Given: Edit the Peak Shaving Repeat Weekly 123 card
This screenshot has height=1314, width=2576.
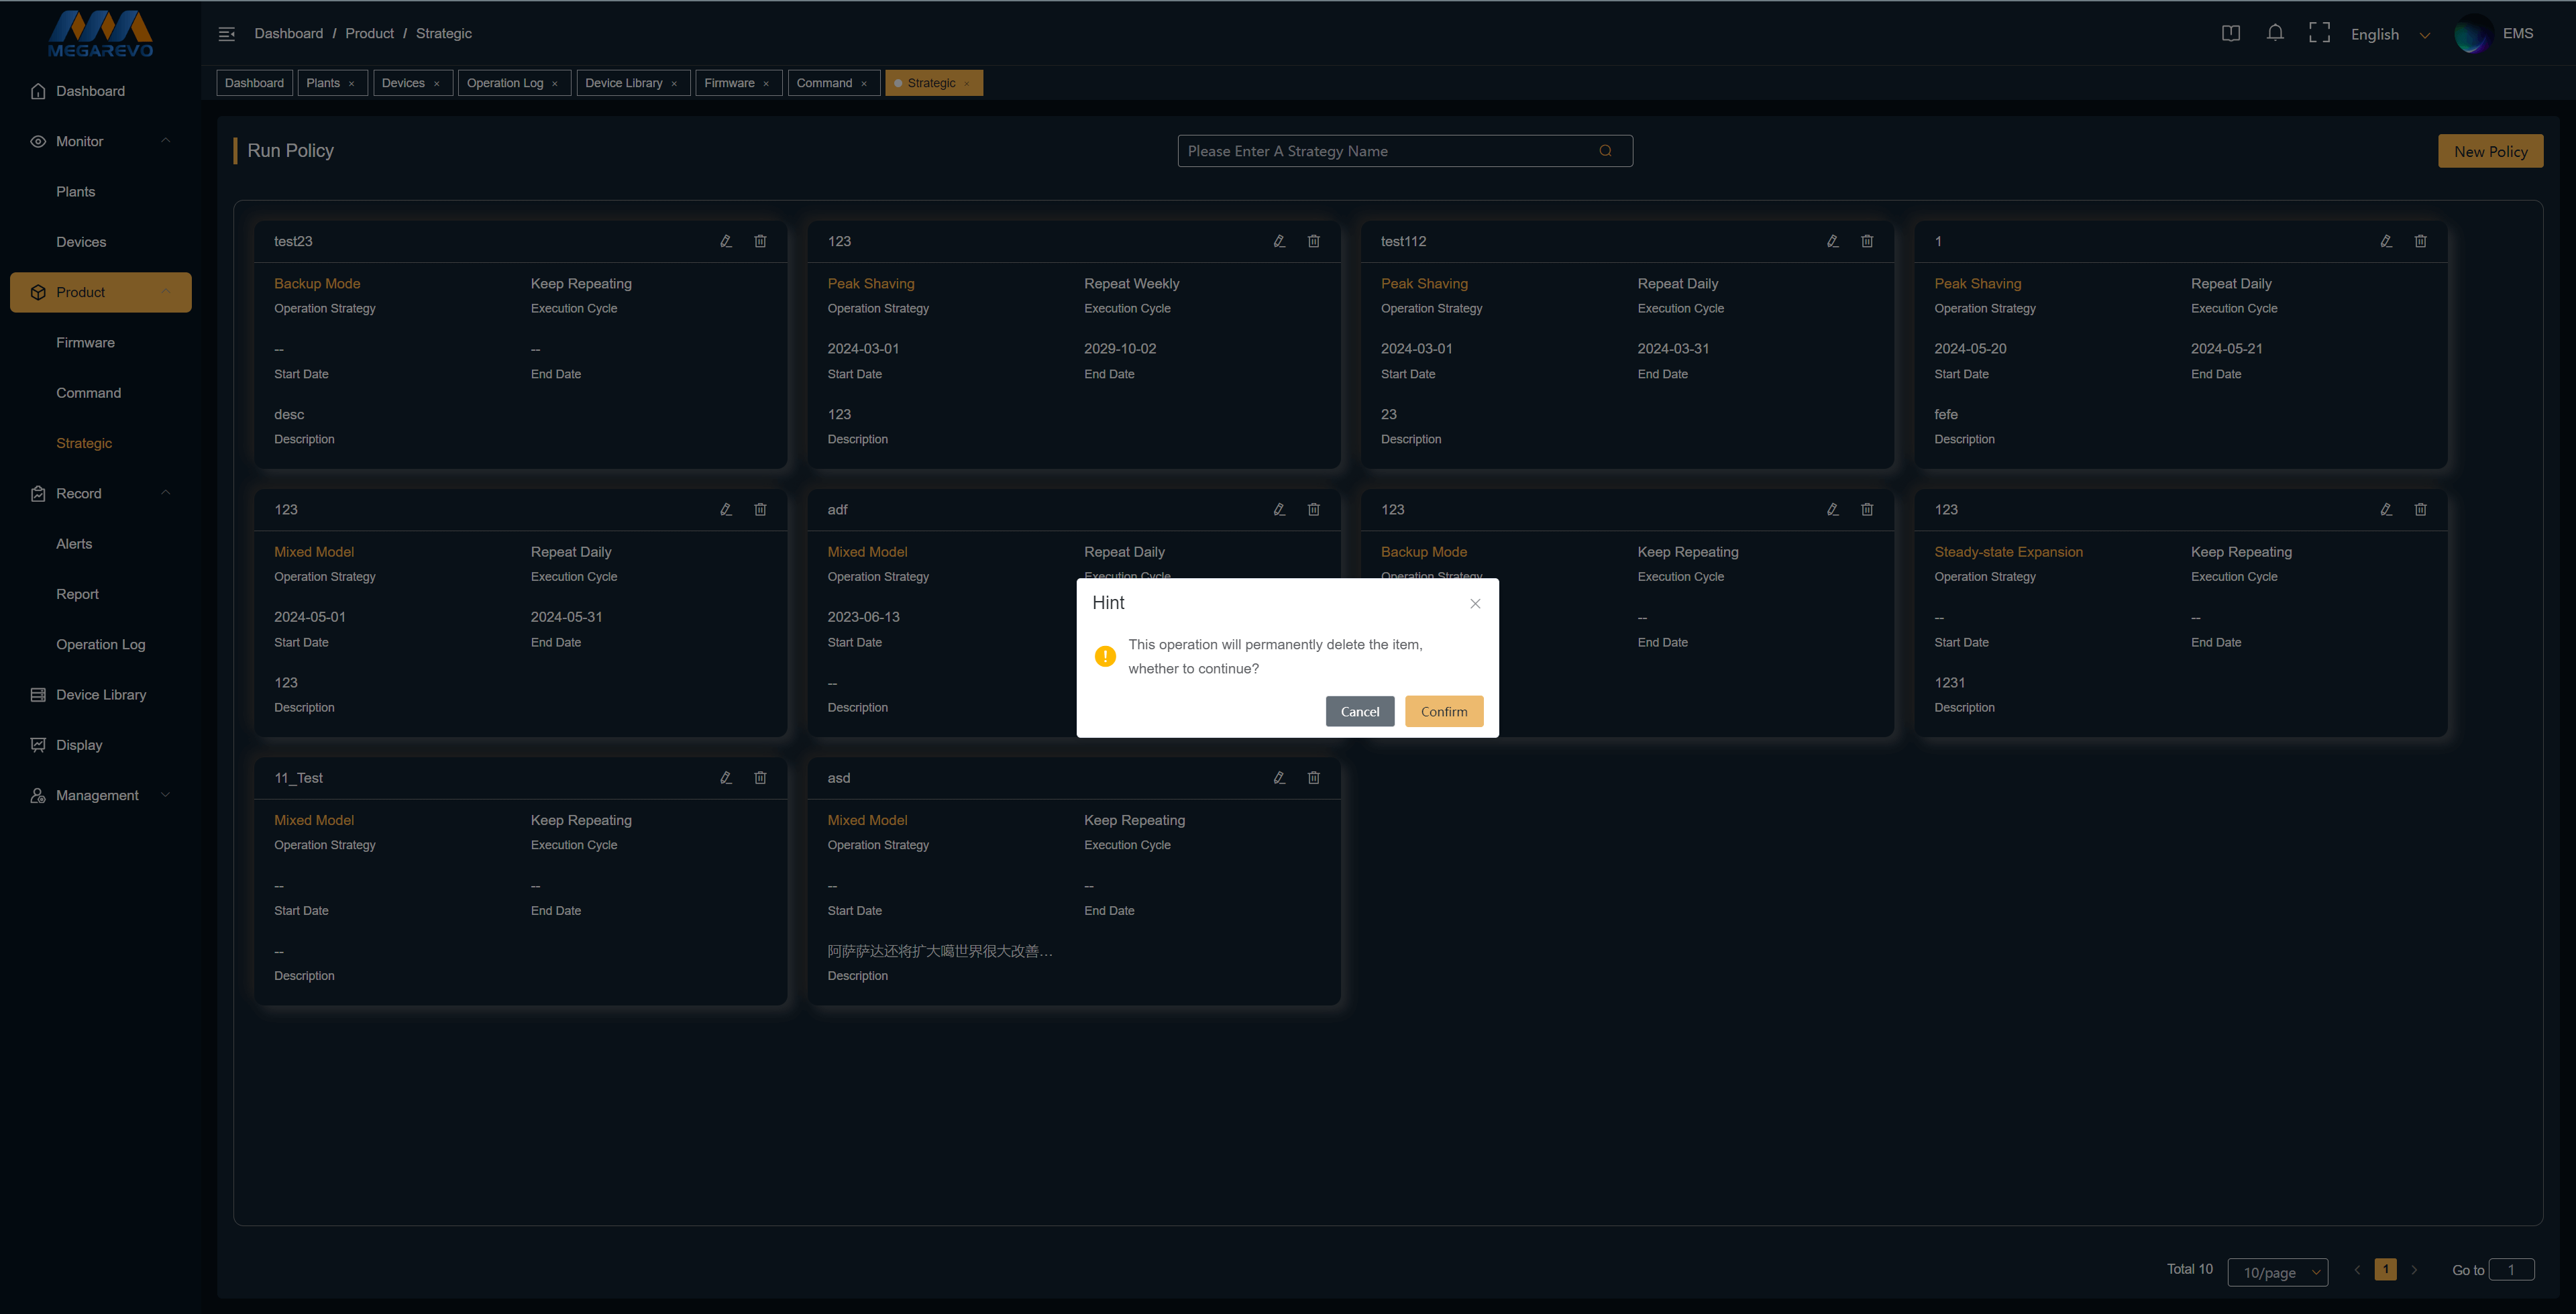Looking at the screenshot, I should [1279, 241].
